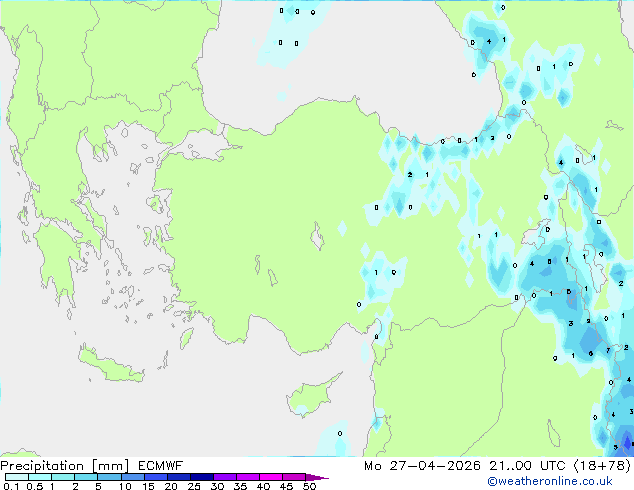Click the legend value "40"
The height and width of the screenshot is (490, 634).
(x=263, y=486)
